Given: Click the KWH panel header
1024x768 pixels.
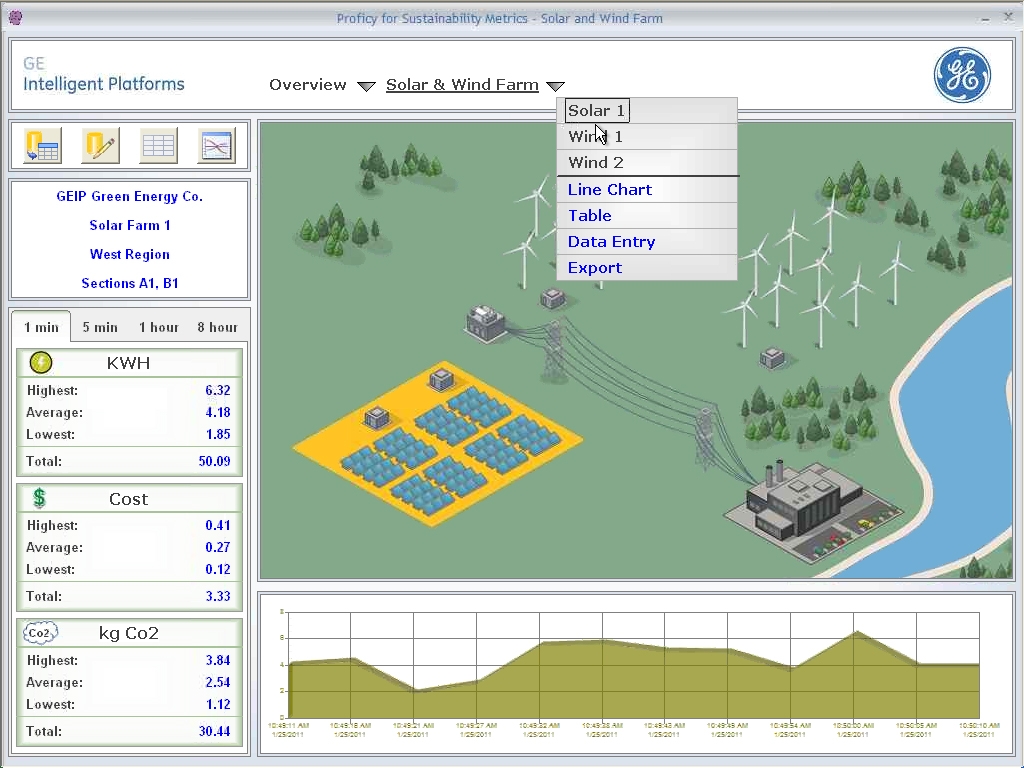Looking at the screenshot, I should (x=129, y=363).
